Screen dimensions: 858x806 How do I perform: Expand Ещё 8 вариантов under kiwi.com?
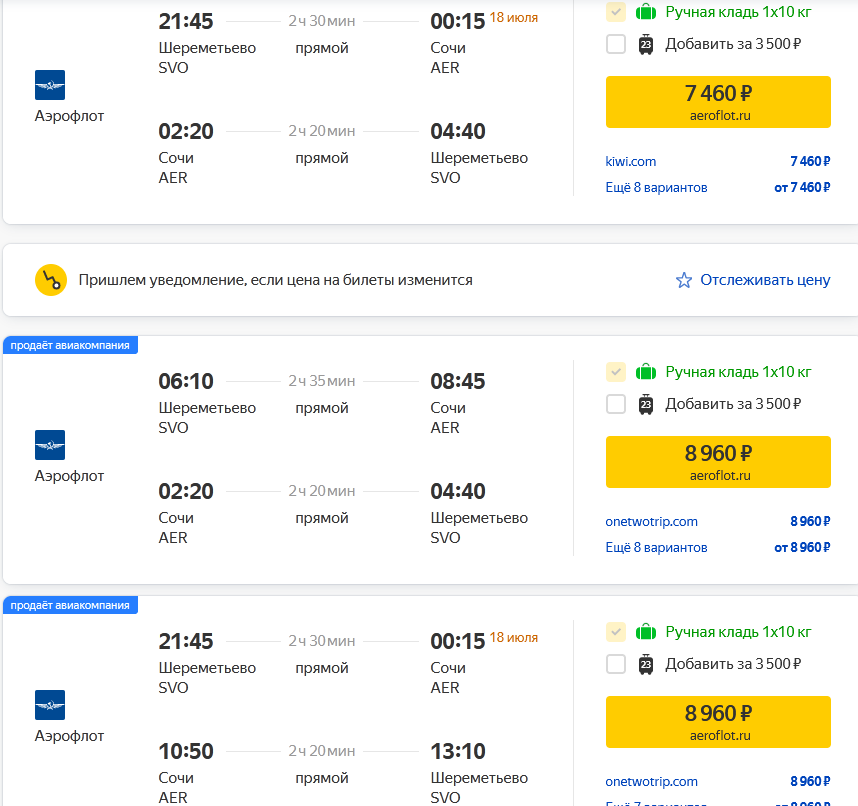click(x=656, y=187)
